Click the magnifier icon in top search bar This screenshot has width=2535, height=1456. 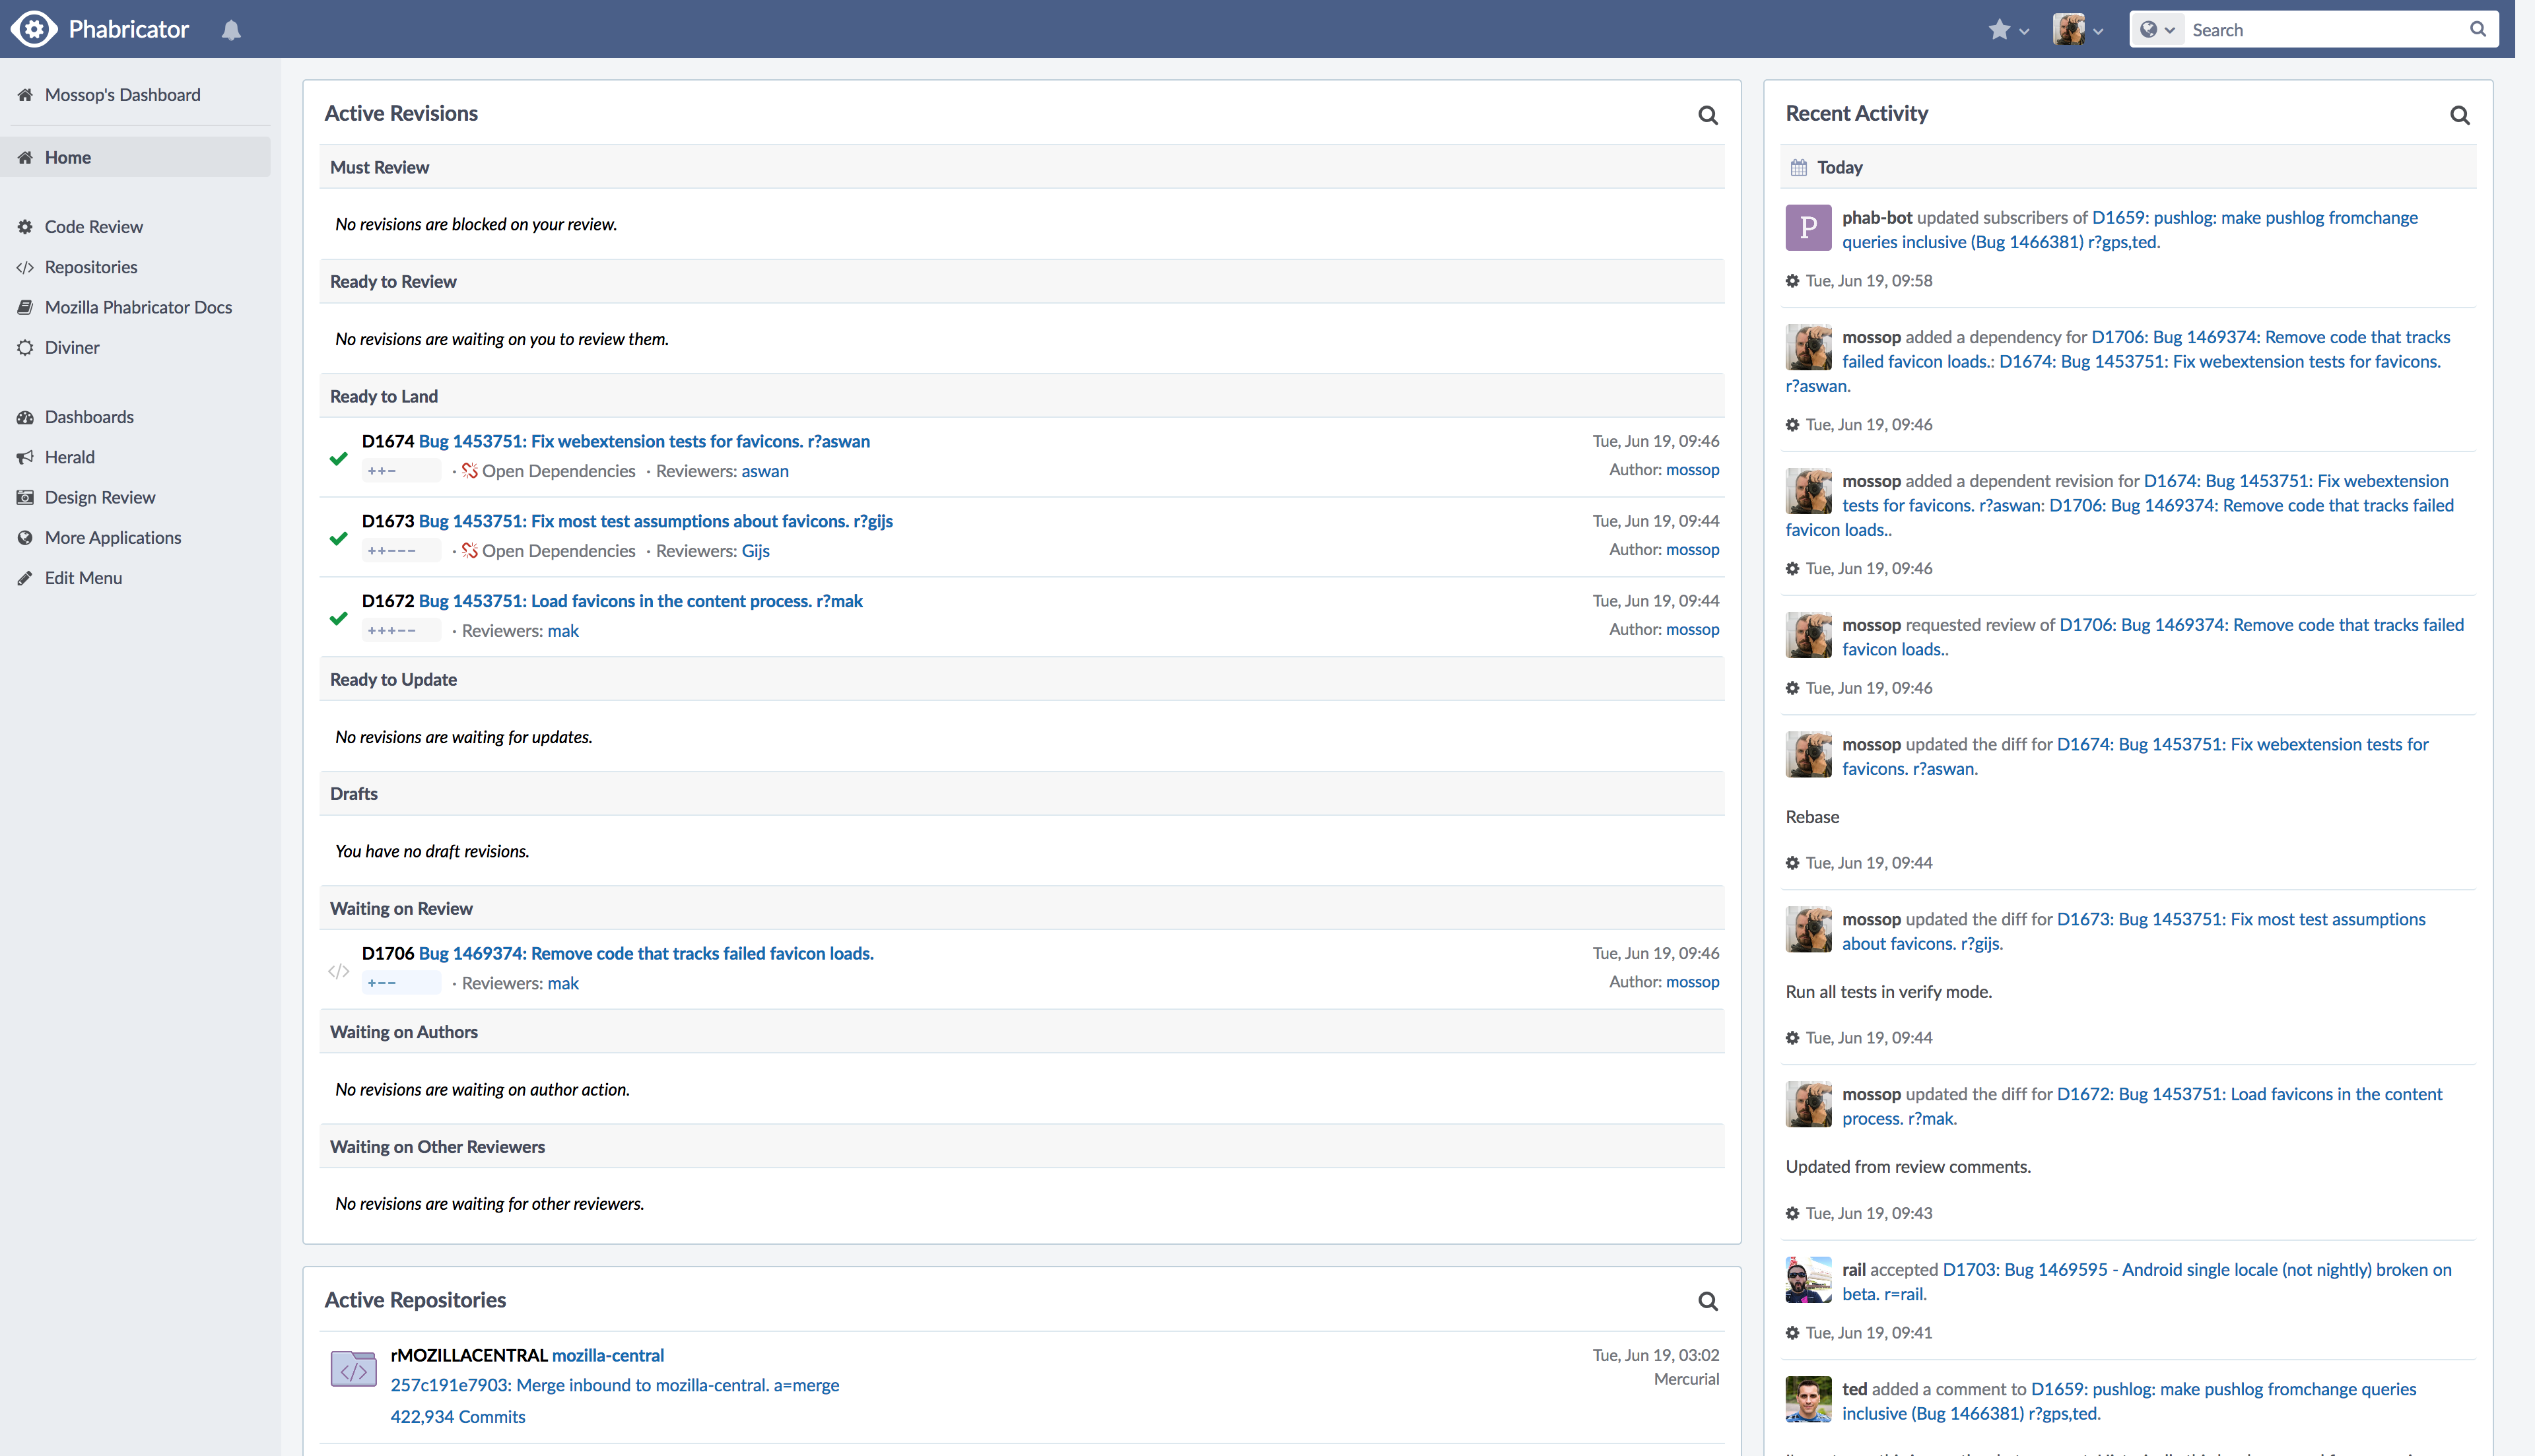(2478, 30)
